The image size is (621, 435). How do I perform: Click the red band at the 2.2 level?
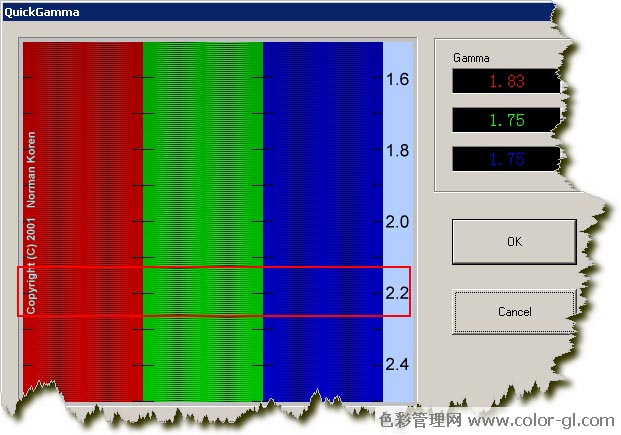coord(83,292)
